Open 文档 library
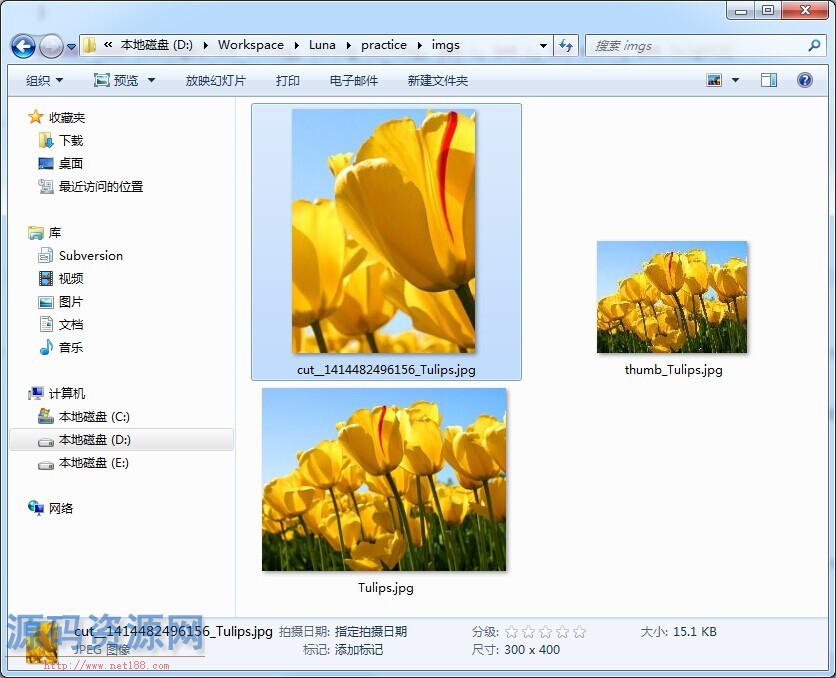This screenshot has width=836, height=678. click(x=61, y=325)
